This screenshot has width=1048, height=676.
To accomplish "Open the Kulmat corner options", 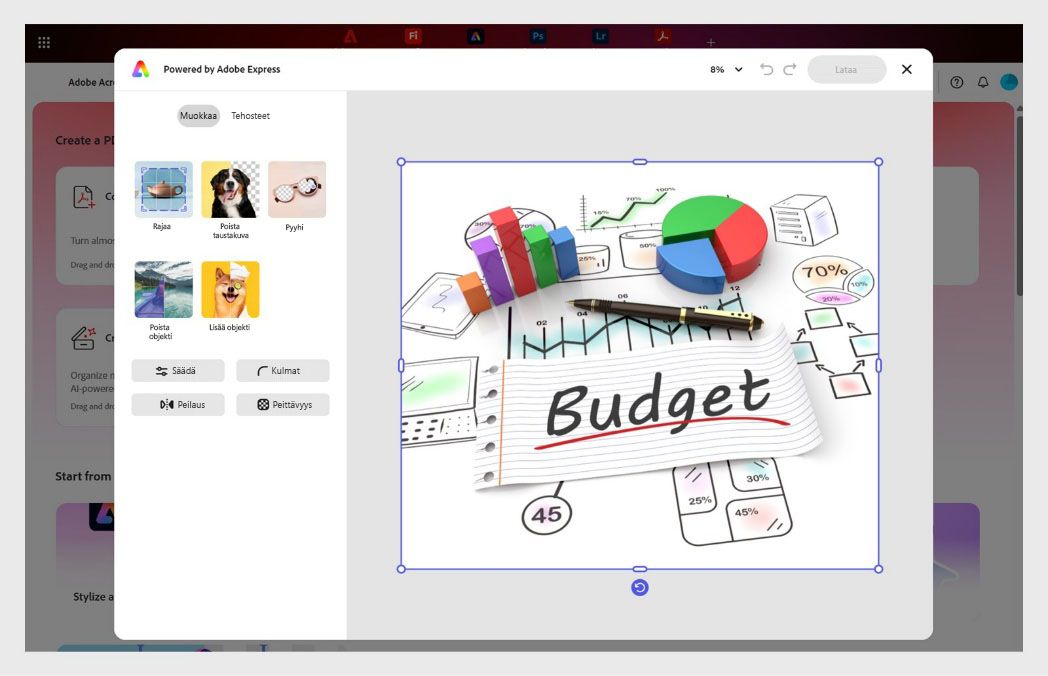I will coord(283,371).
